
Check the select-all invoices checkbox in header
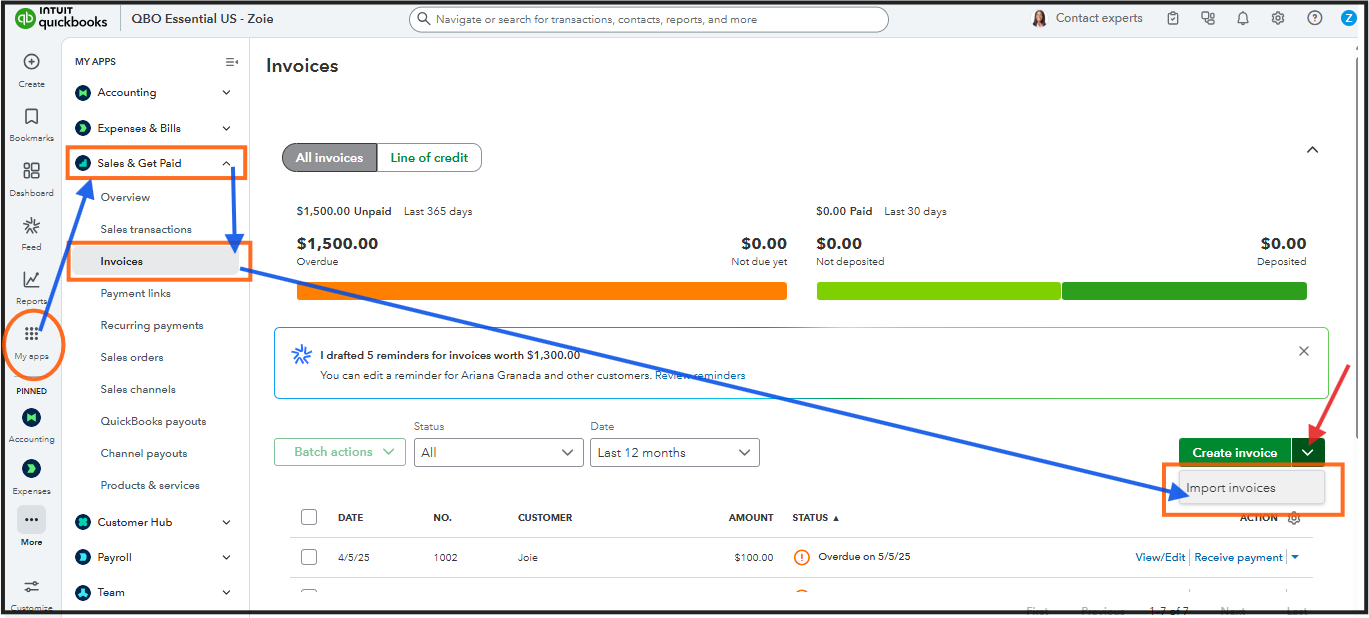(309, 517)
